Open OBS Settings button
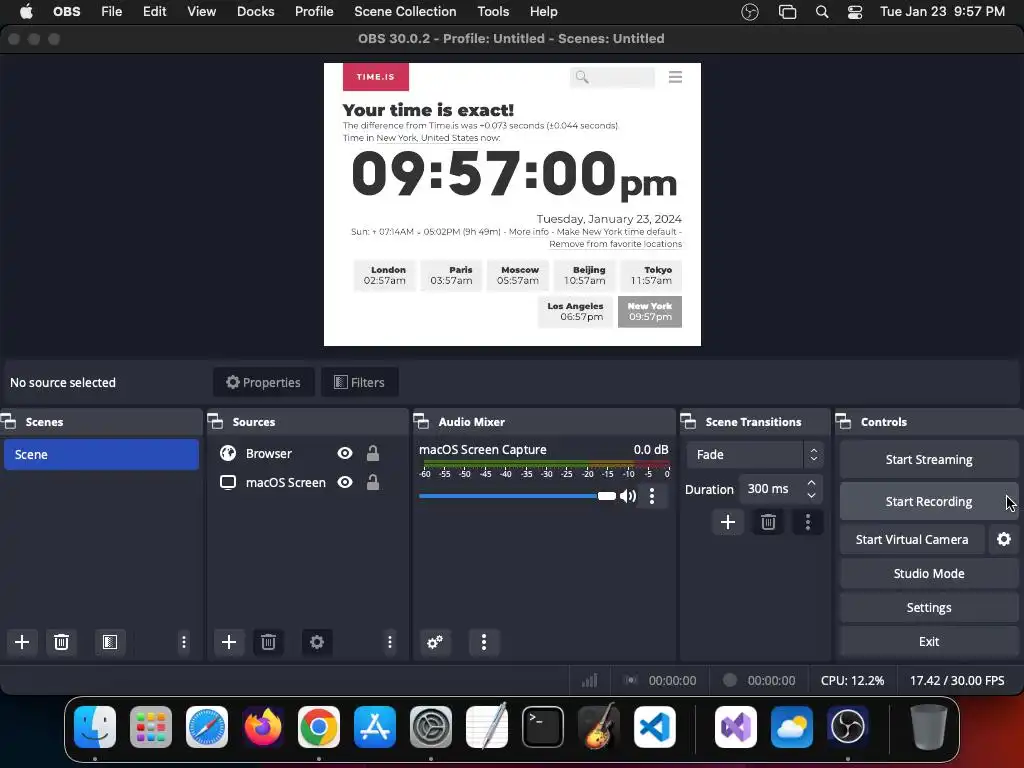 (929, 607)
